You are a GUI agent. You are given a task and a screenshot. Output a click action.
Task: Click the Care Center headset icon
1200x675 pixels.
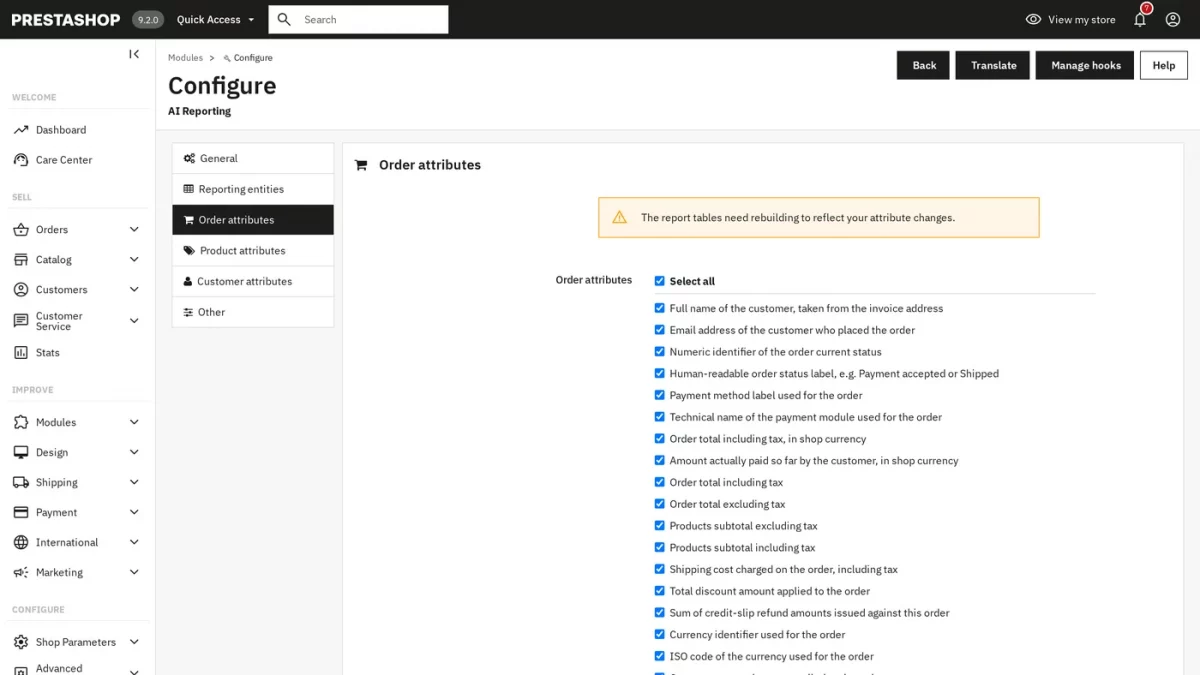pyautogui.click(x=21, y=160)
